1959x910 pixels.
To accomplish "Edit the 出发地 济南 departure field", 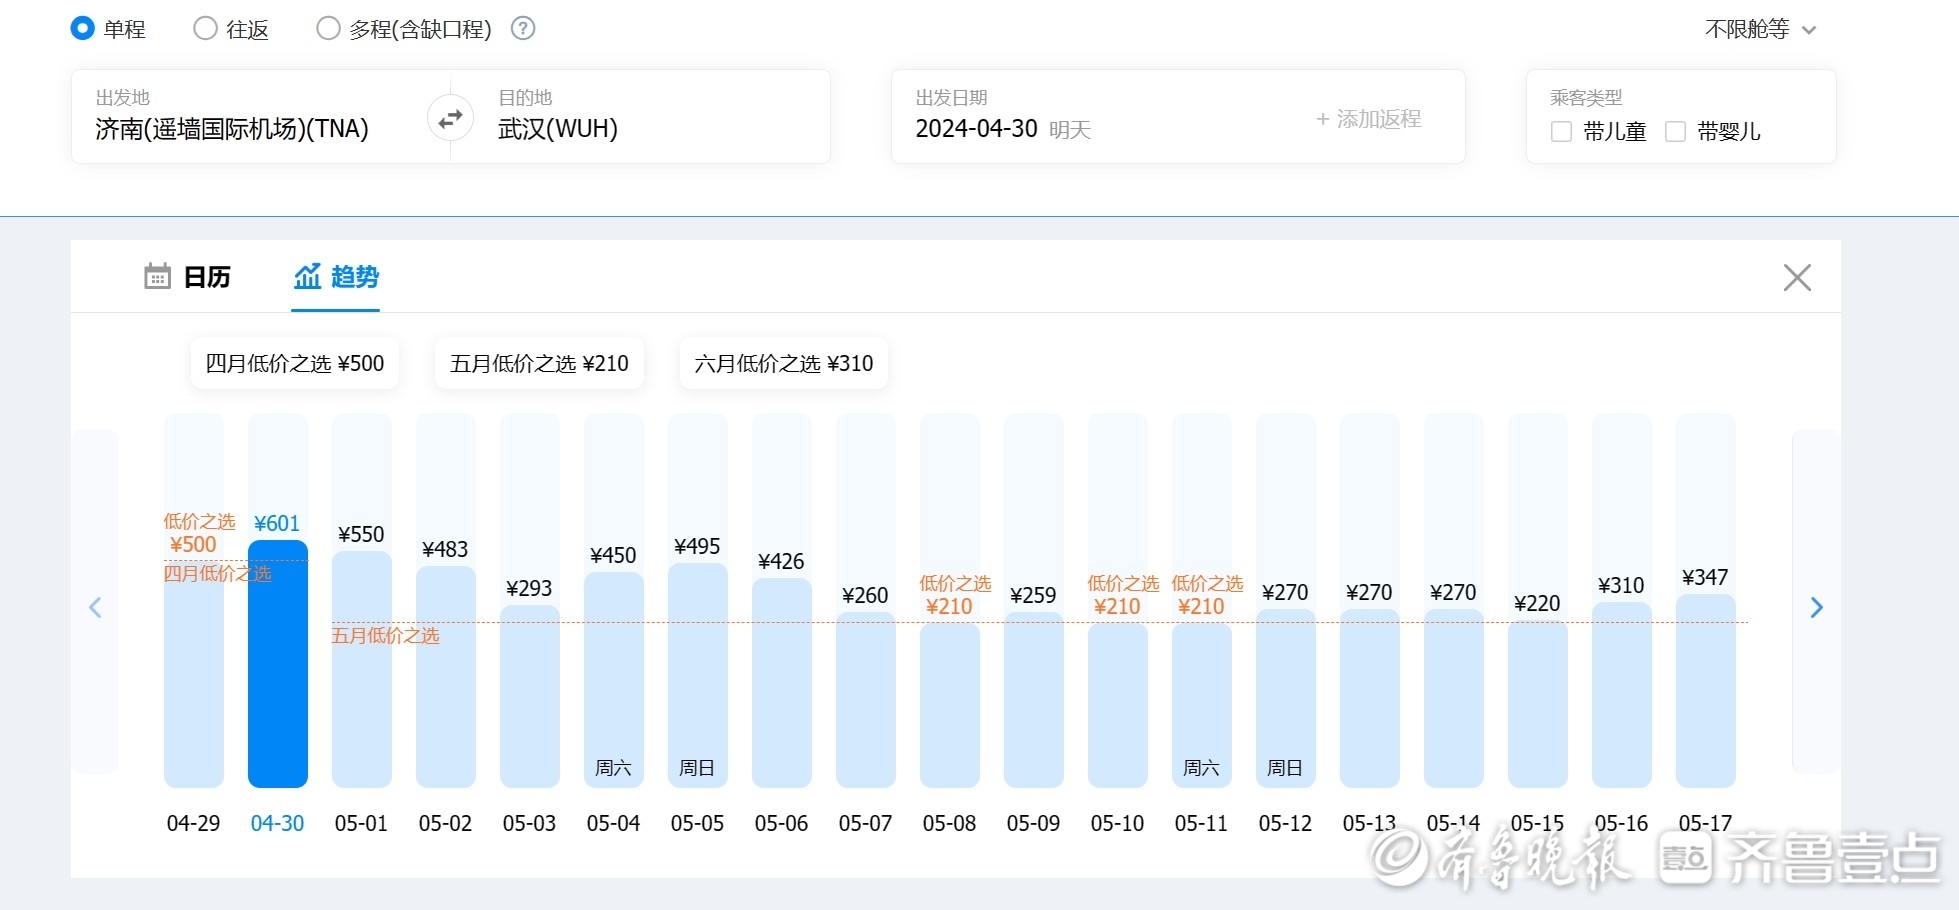I will click(232, 128).
